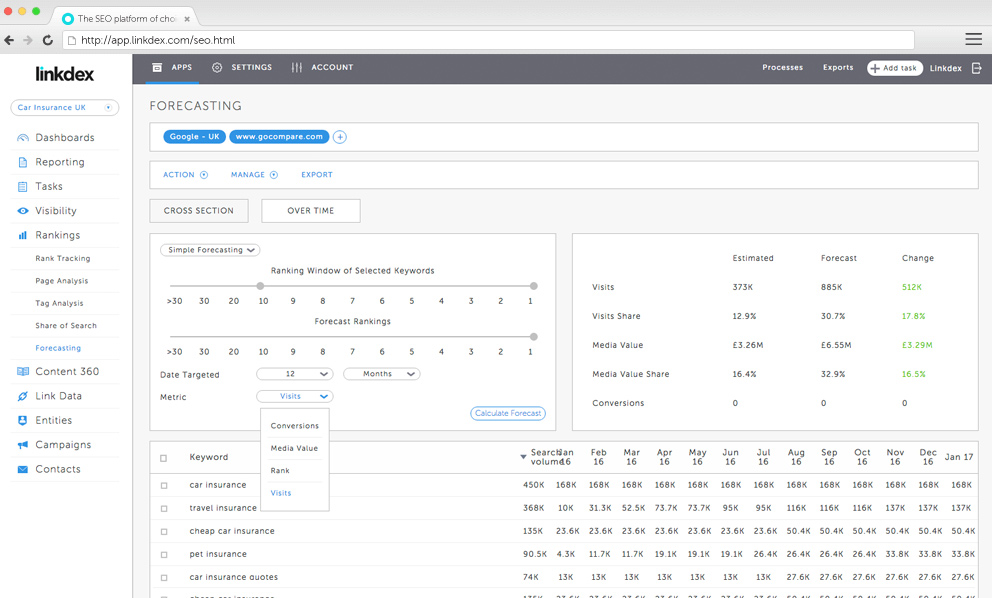Viewport: 992px width, 598px height.
Task: Reload the page in browser
Action: [x=48, y=40]
